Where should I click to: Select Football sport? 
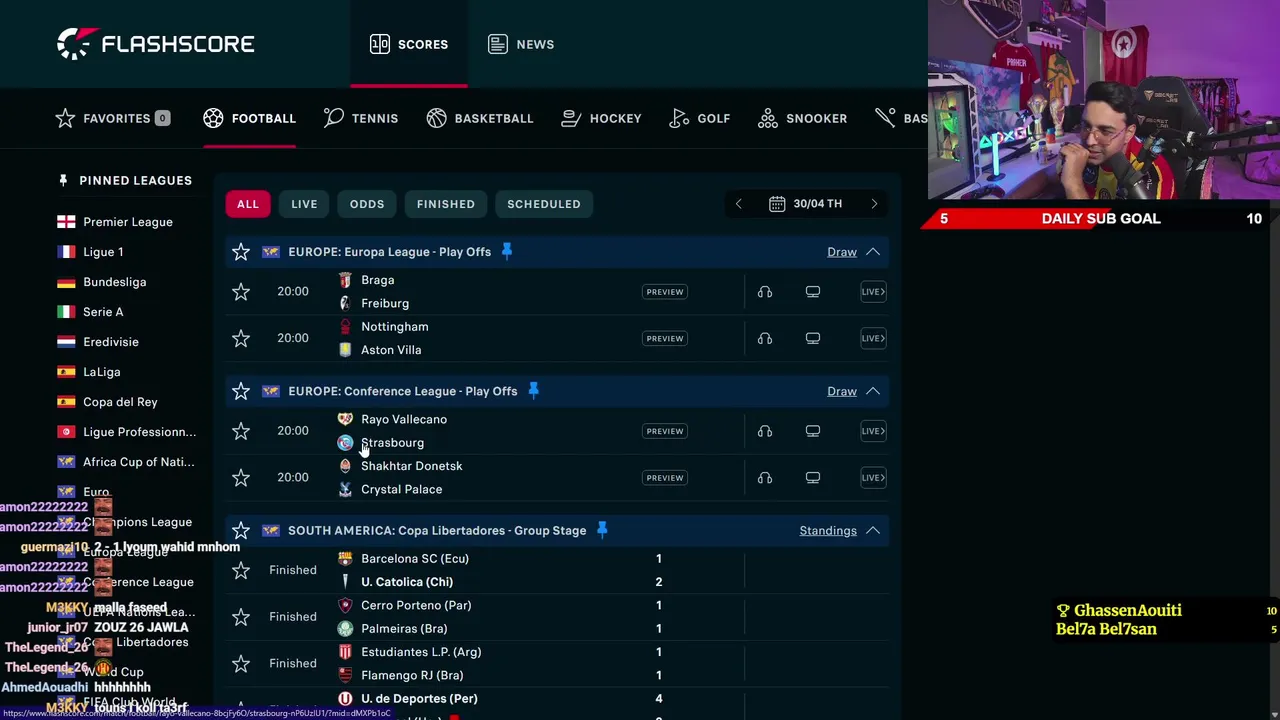[249, 118]
